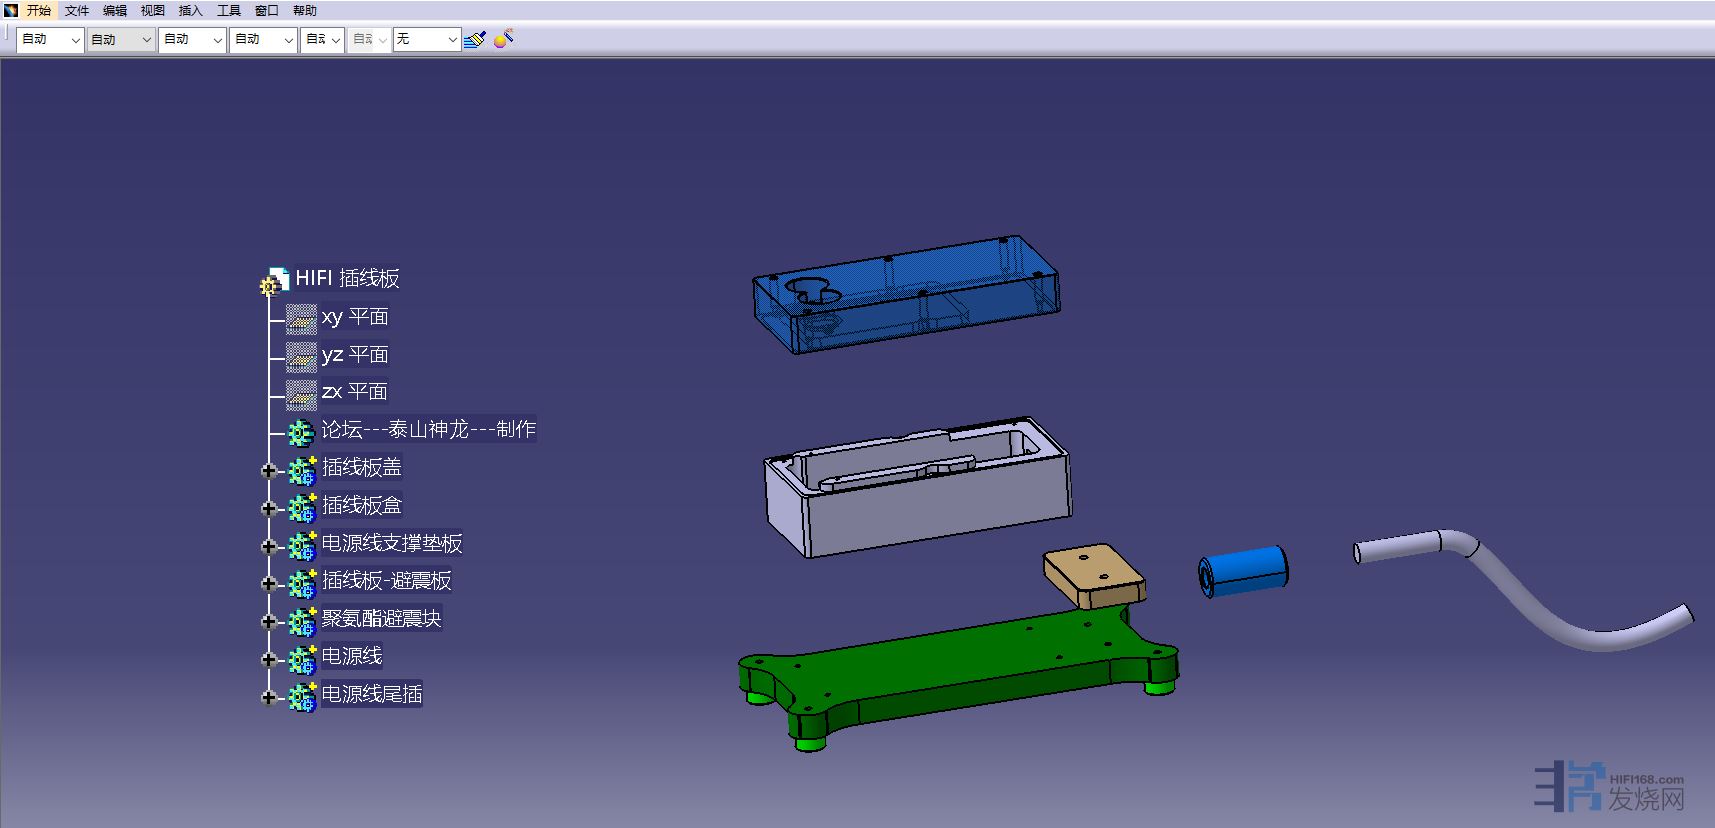Select the yz 平面 plane icon
The image size is (1715, 828).
(x=301, y=356)
